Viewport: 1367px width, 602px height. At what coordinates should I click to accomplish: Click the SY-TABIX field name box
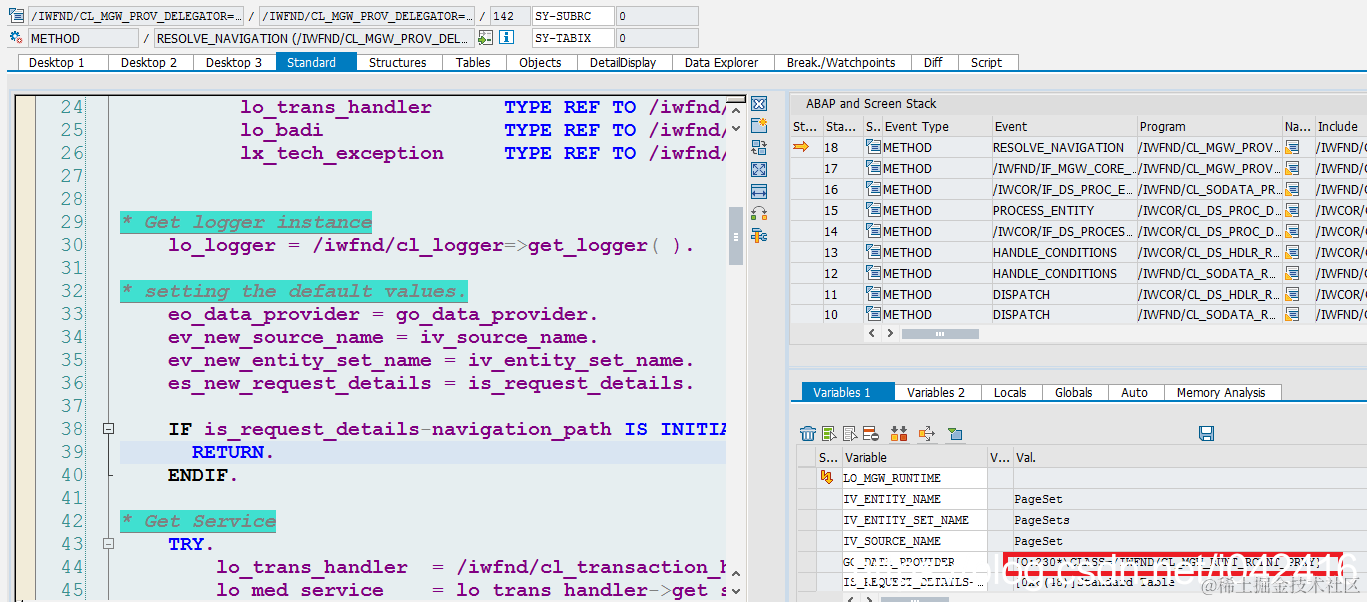(x=572, y=38)
